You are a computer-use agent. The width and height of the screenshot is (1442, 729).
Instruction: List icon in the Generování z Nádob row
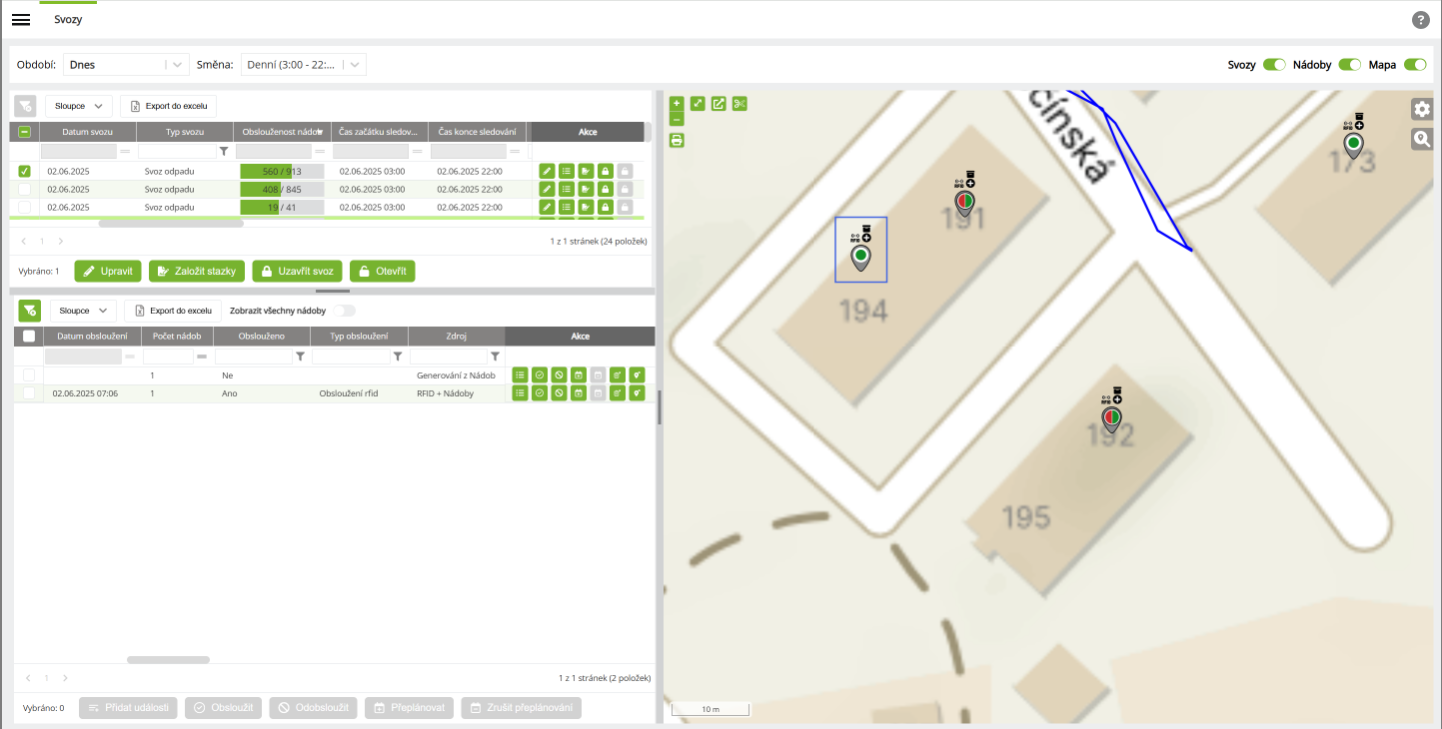coord(520,375)
